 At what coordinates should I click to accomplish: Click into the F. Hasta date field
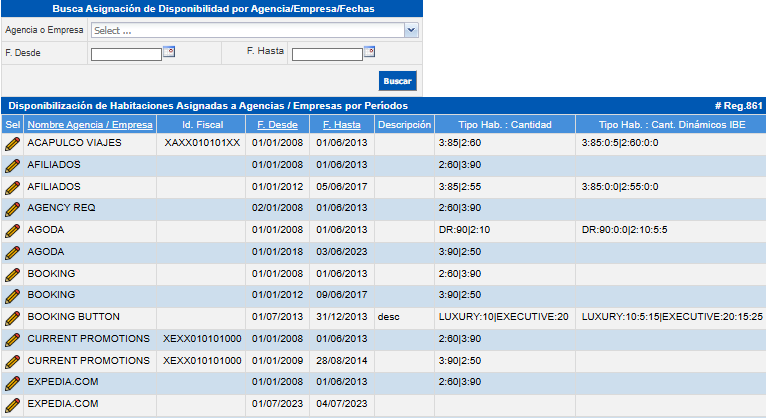pos(326,54)
